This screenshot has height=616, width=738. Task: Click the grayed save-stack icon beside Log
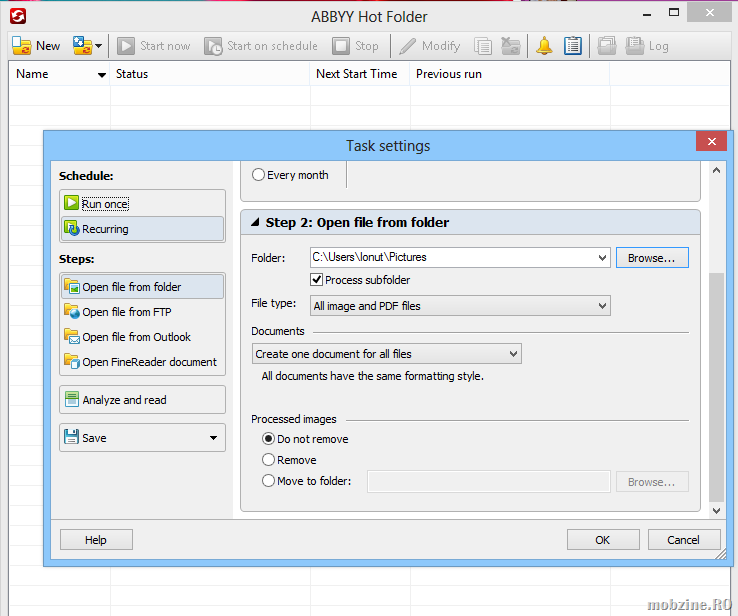pyautogui.click(x=607, y=46)
